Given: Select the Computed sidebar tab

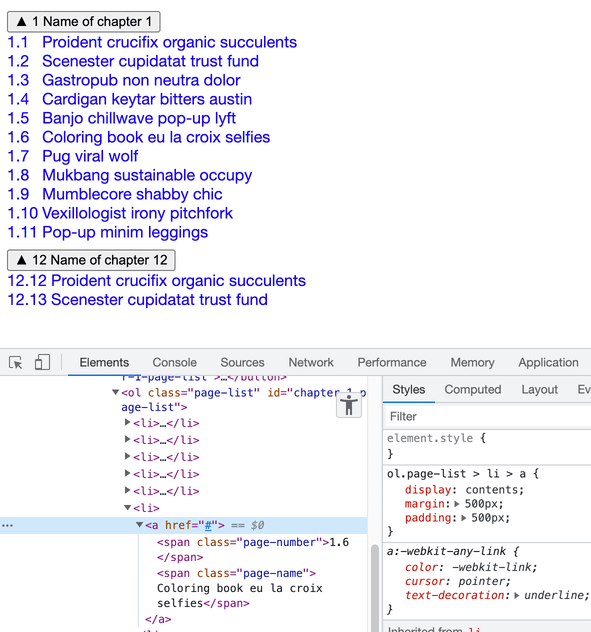Looking at the screenshot, I should pos(473,389).
